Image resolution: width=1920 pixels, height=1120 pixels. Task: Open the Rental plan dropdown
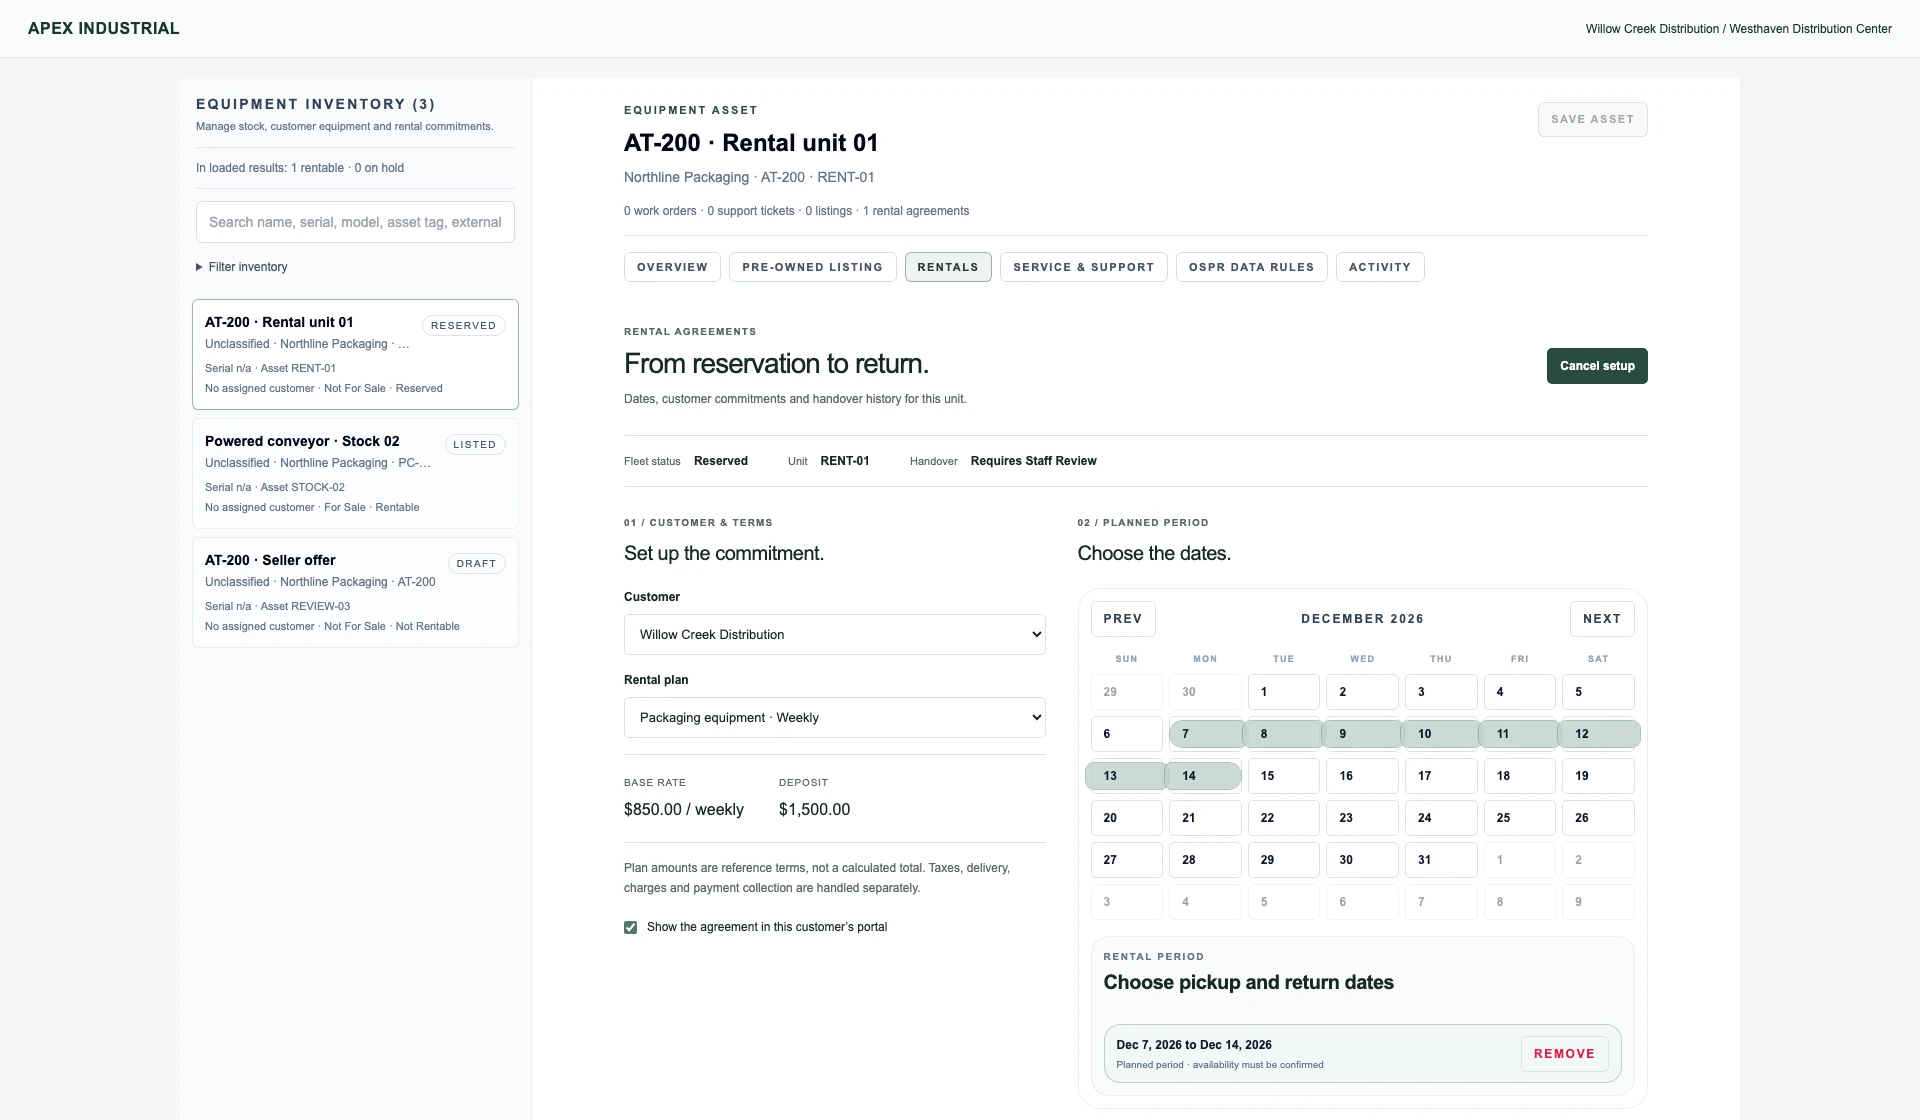(x=835, y=718)
